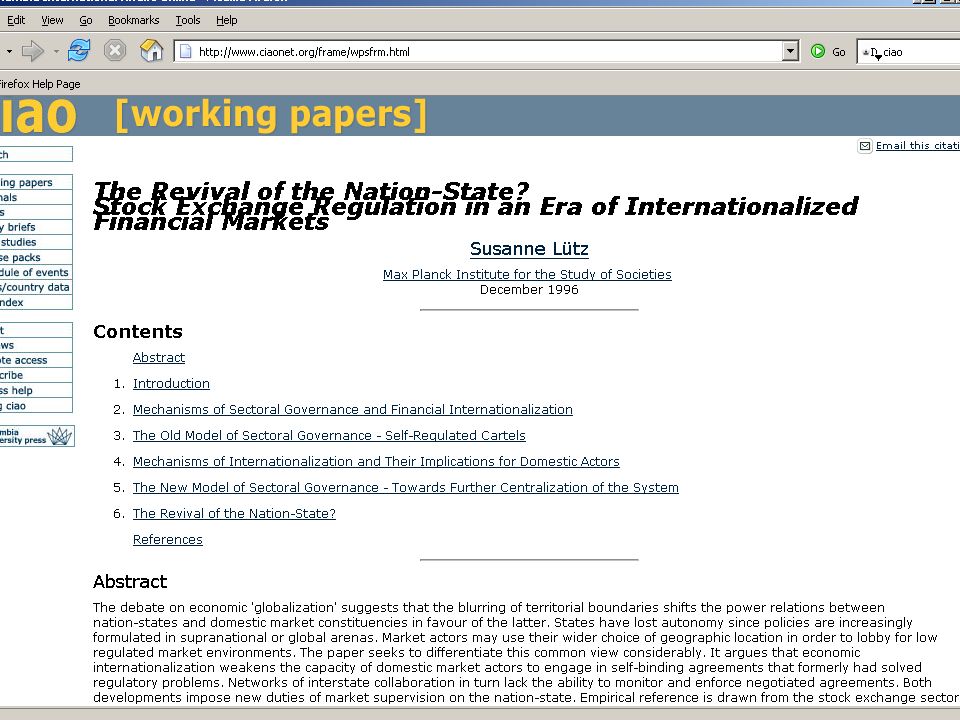Open the Go menu
This screenshot has width=960, height=720.
[x=86, y=20]
